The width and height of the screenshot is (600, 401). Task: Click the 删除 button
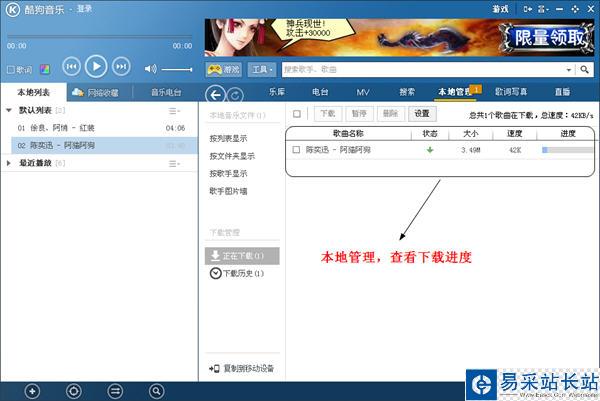391,114
